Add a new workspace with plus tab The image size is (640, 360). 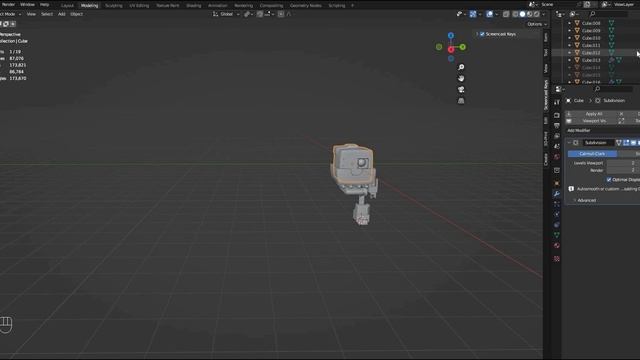pos(353,6)
